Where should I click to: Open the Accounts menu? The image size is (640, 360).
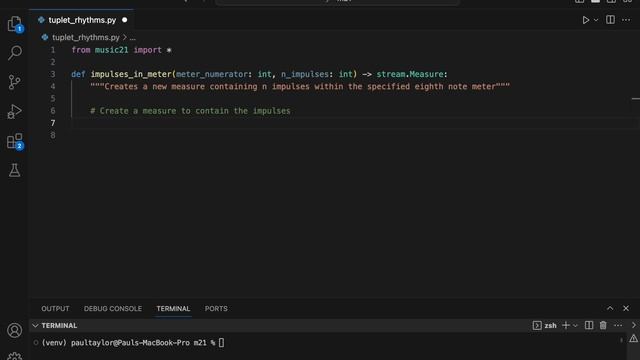click(x=15, y=330)
